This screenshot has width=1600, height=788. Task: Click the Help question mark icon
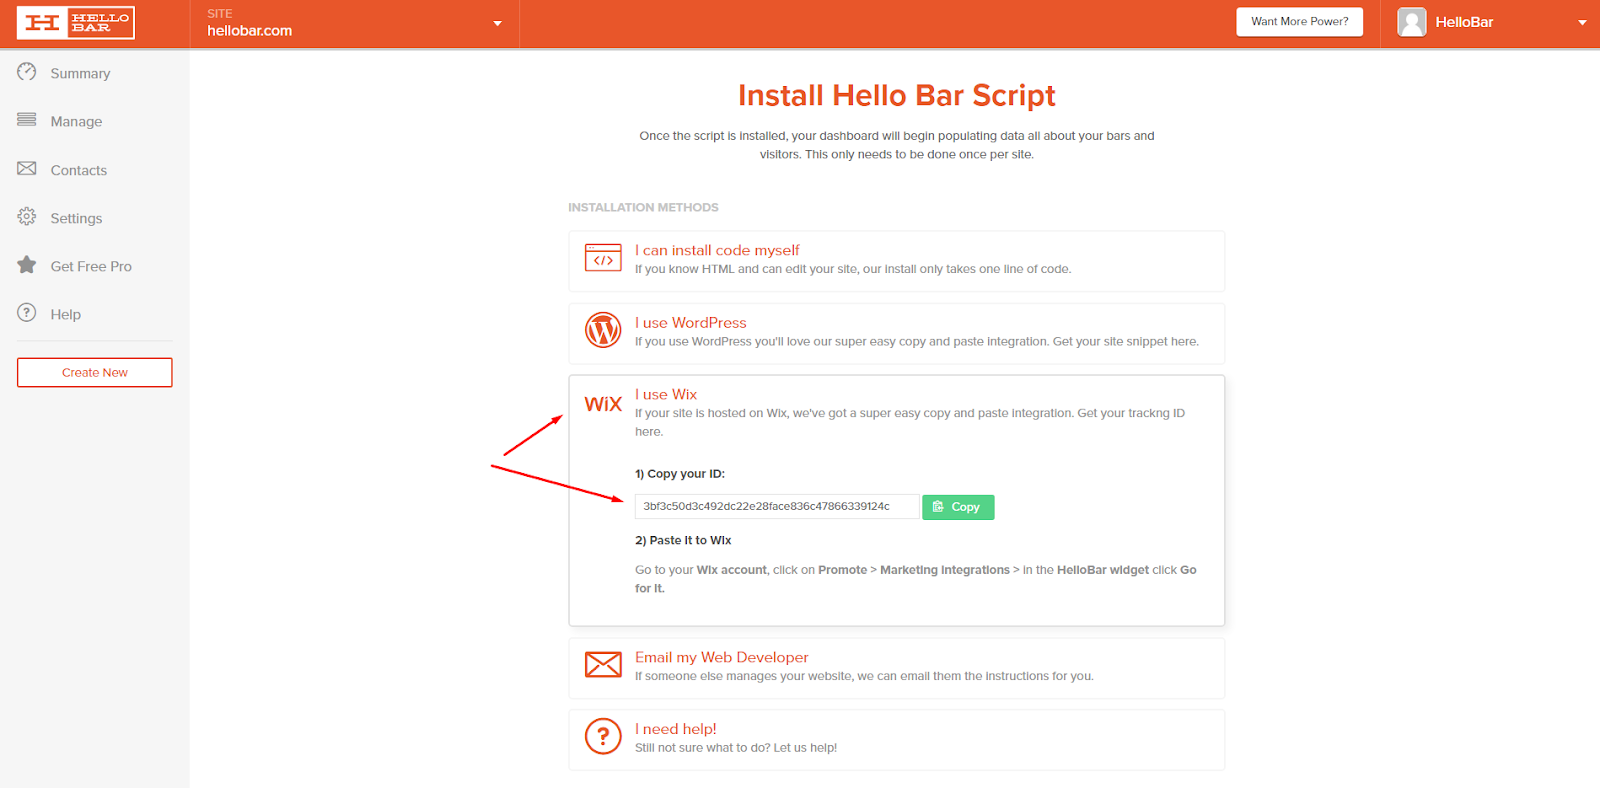(x=27, y=313)
